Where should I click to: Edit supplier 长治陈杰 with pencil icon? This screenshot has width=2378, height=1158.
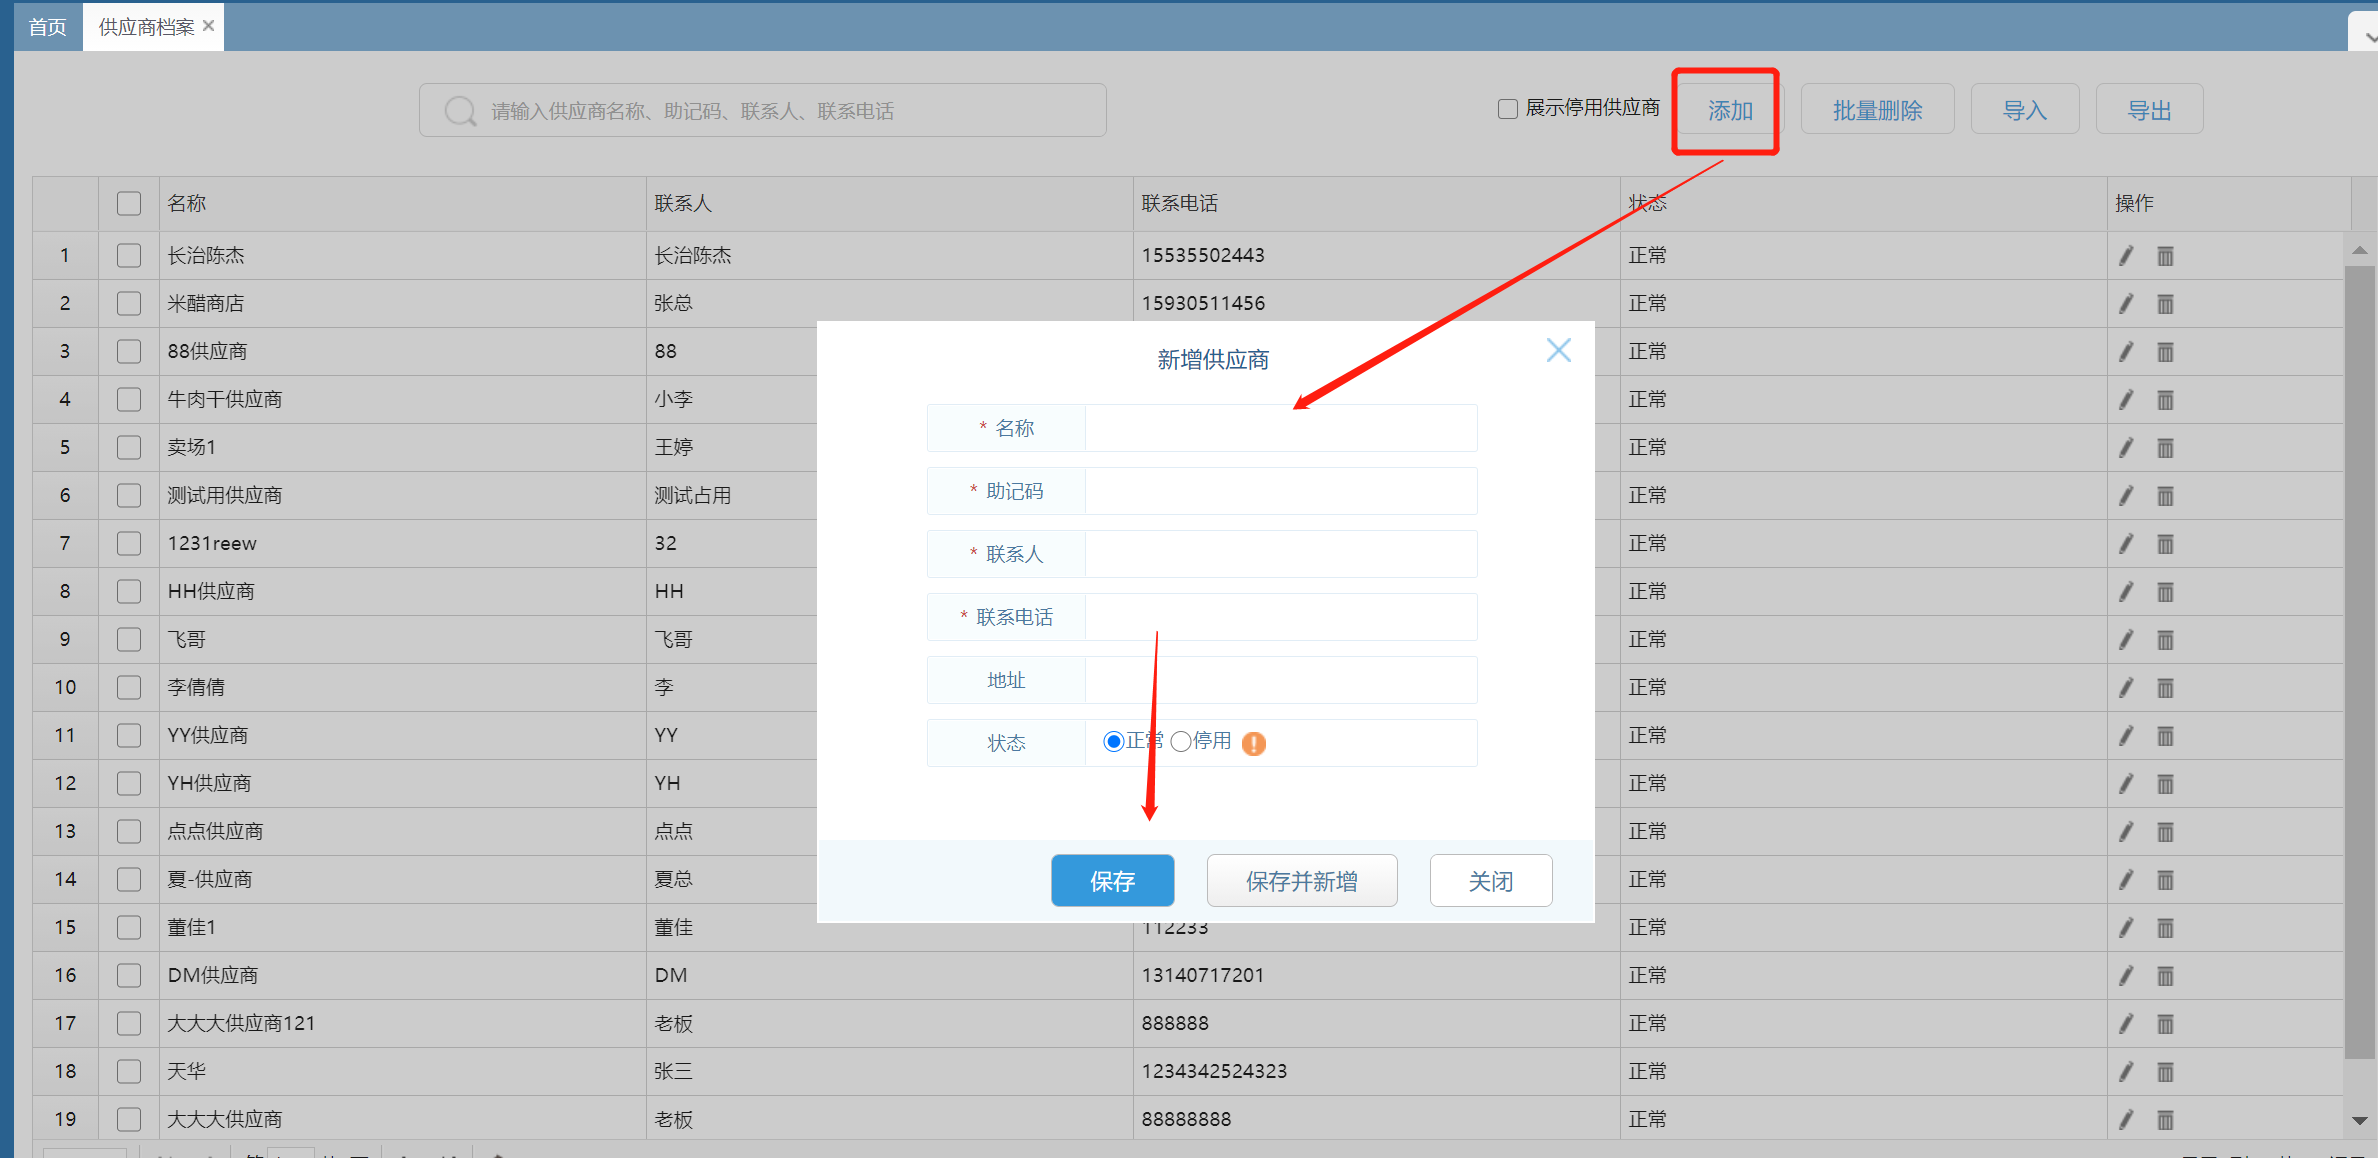(2126, 256)
